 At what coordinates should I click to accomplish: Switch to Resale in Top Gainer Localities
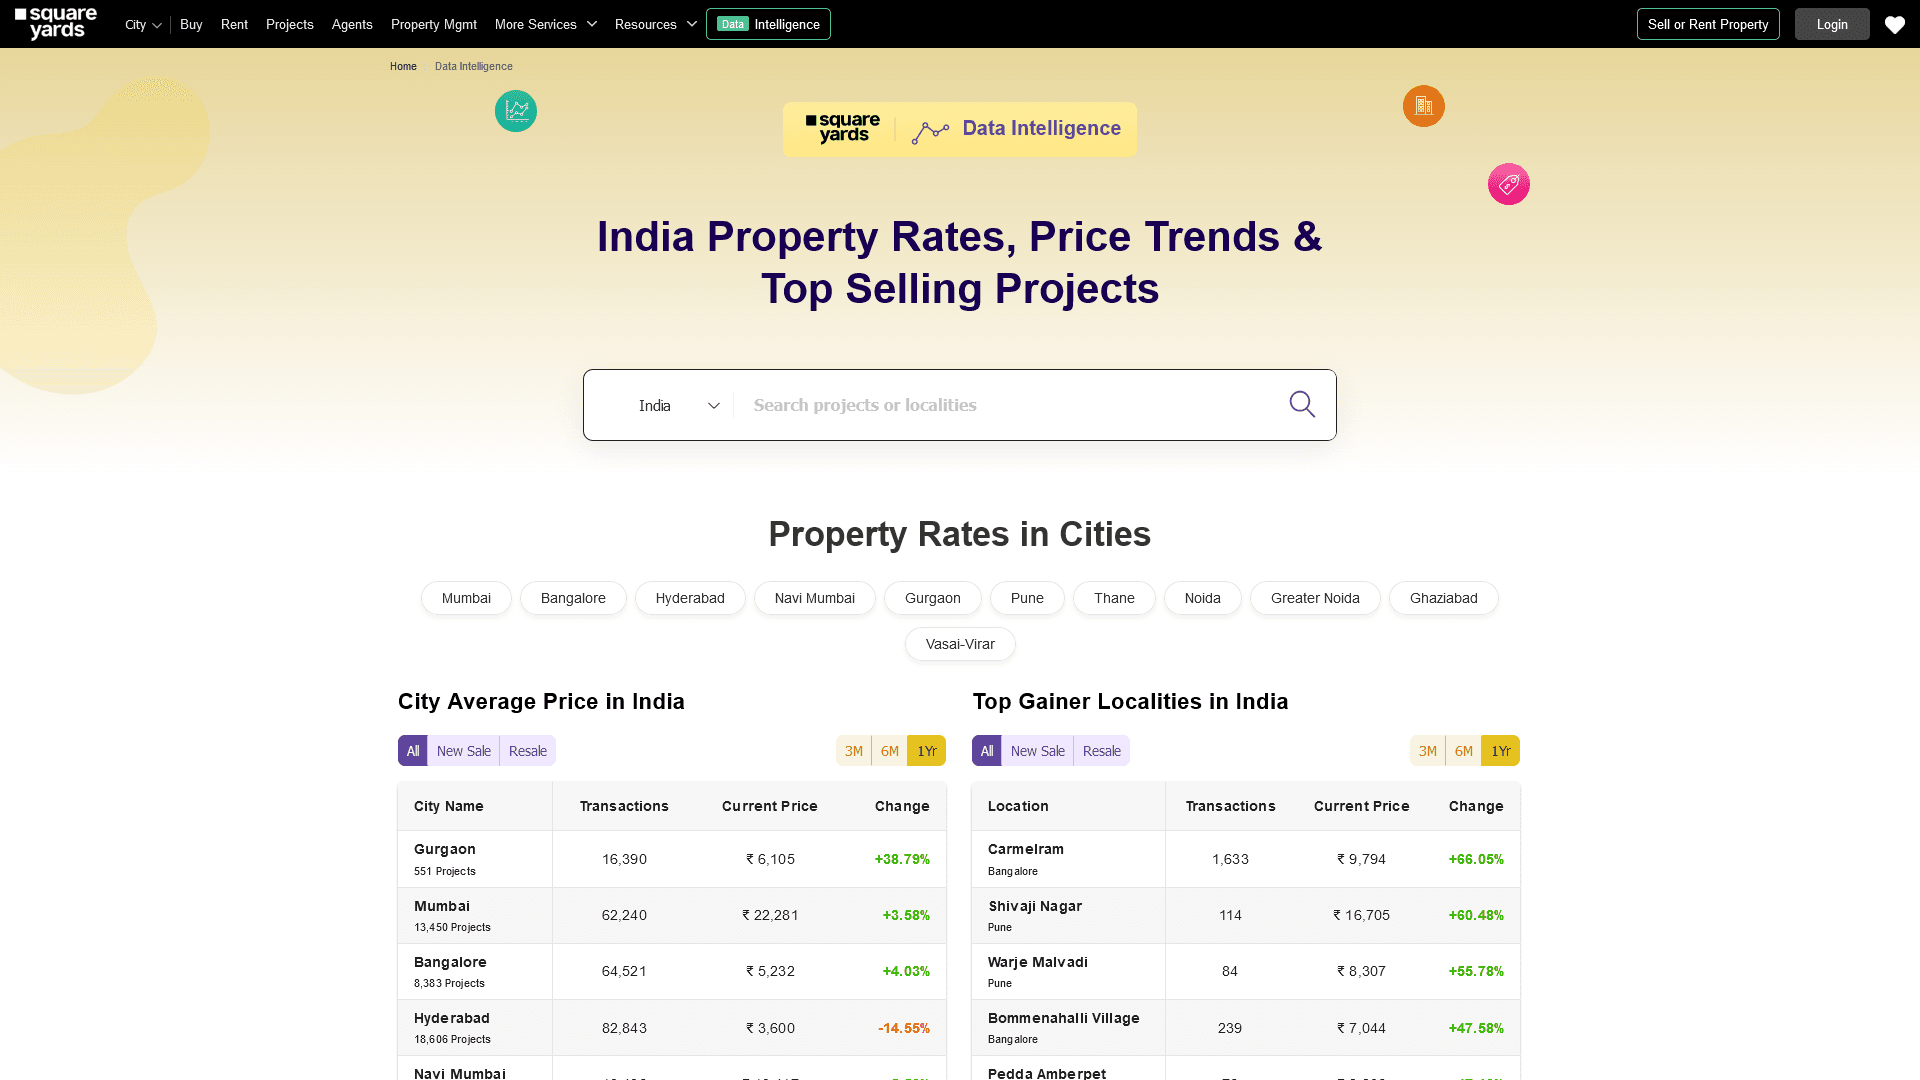point(1101,750)
